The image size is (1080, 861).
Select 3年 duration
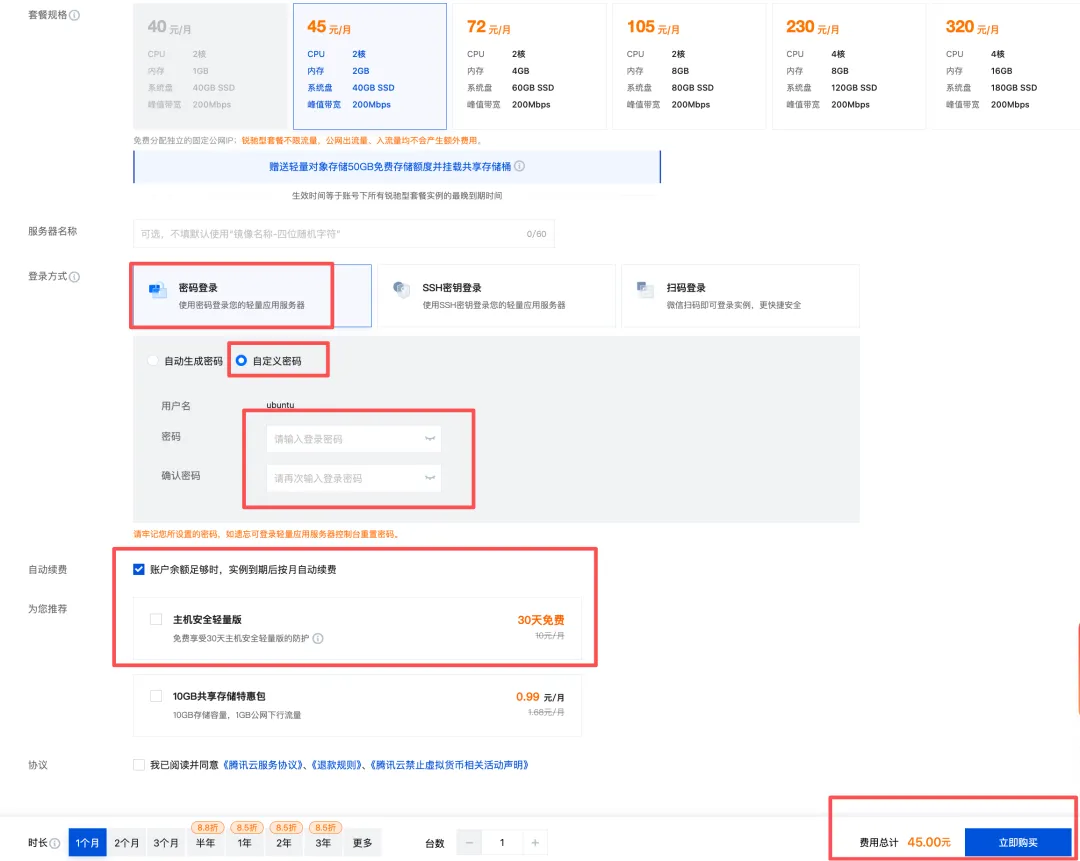[x=323, y=842]
